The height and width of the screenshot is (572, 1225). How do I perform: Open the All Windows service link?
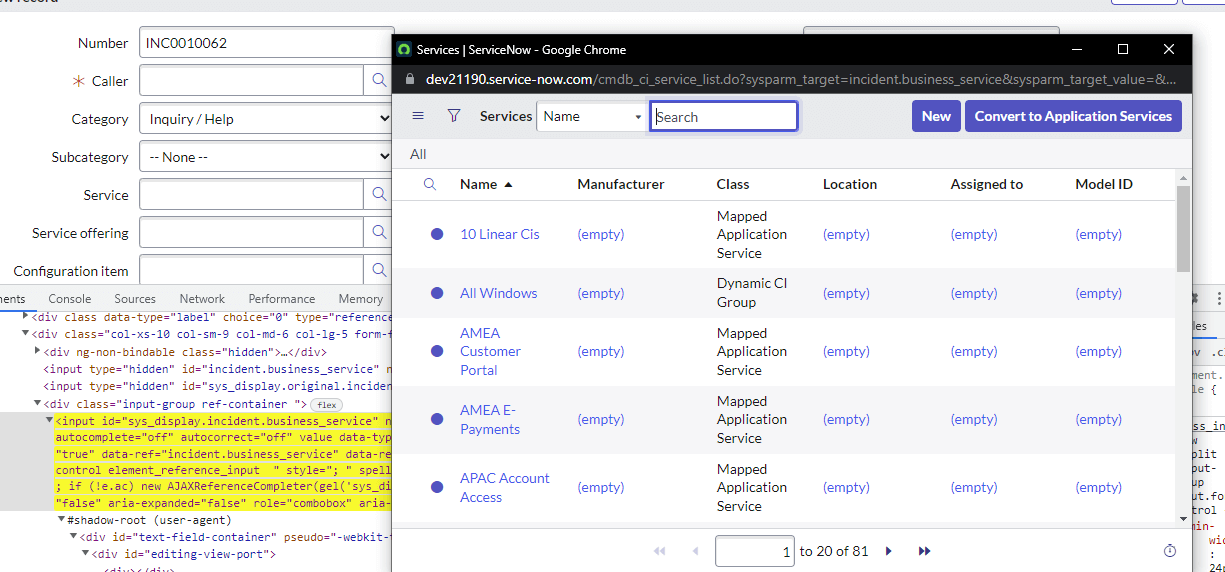[x=499, y=293]
